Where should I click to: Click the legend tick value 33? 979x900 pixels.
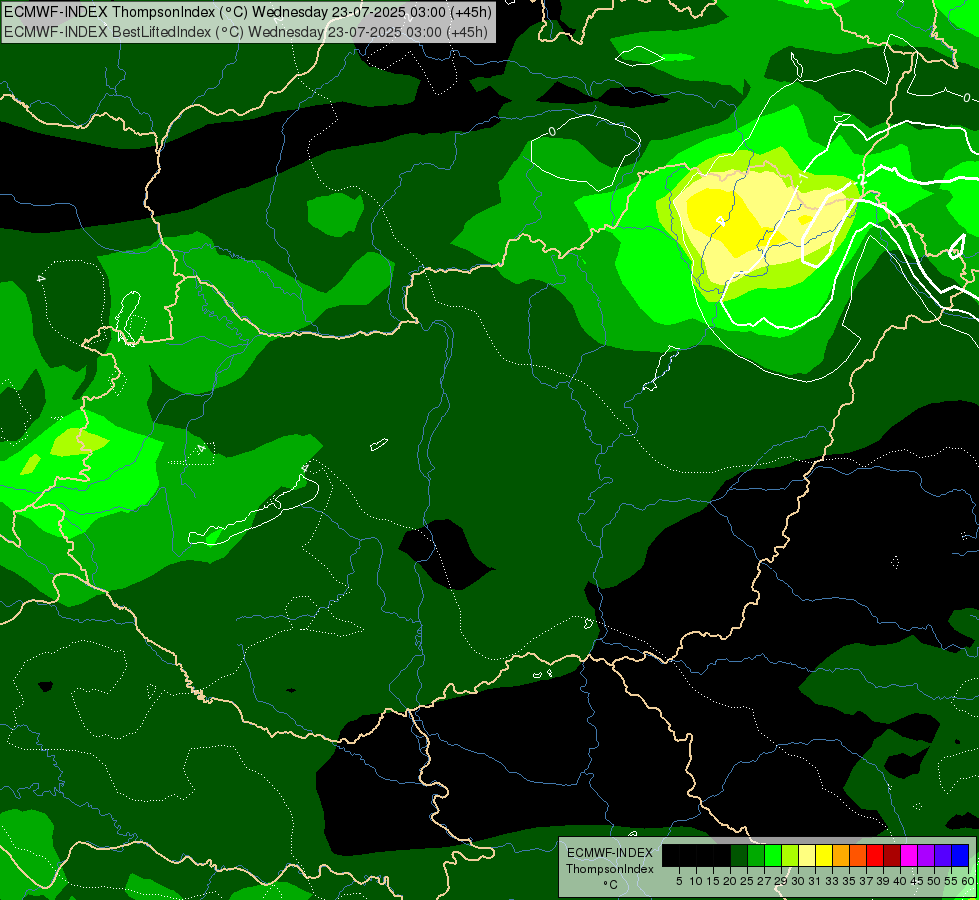point(832,881)
